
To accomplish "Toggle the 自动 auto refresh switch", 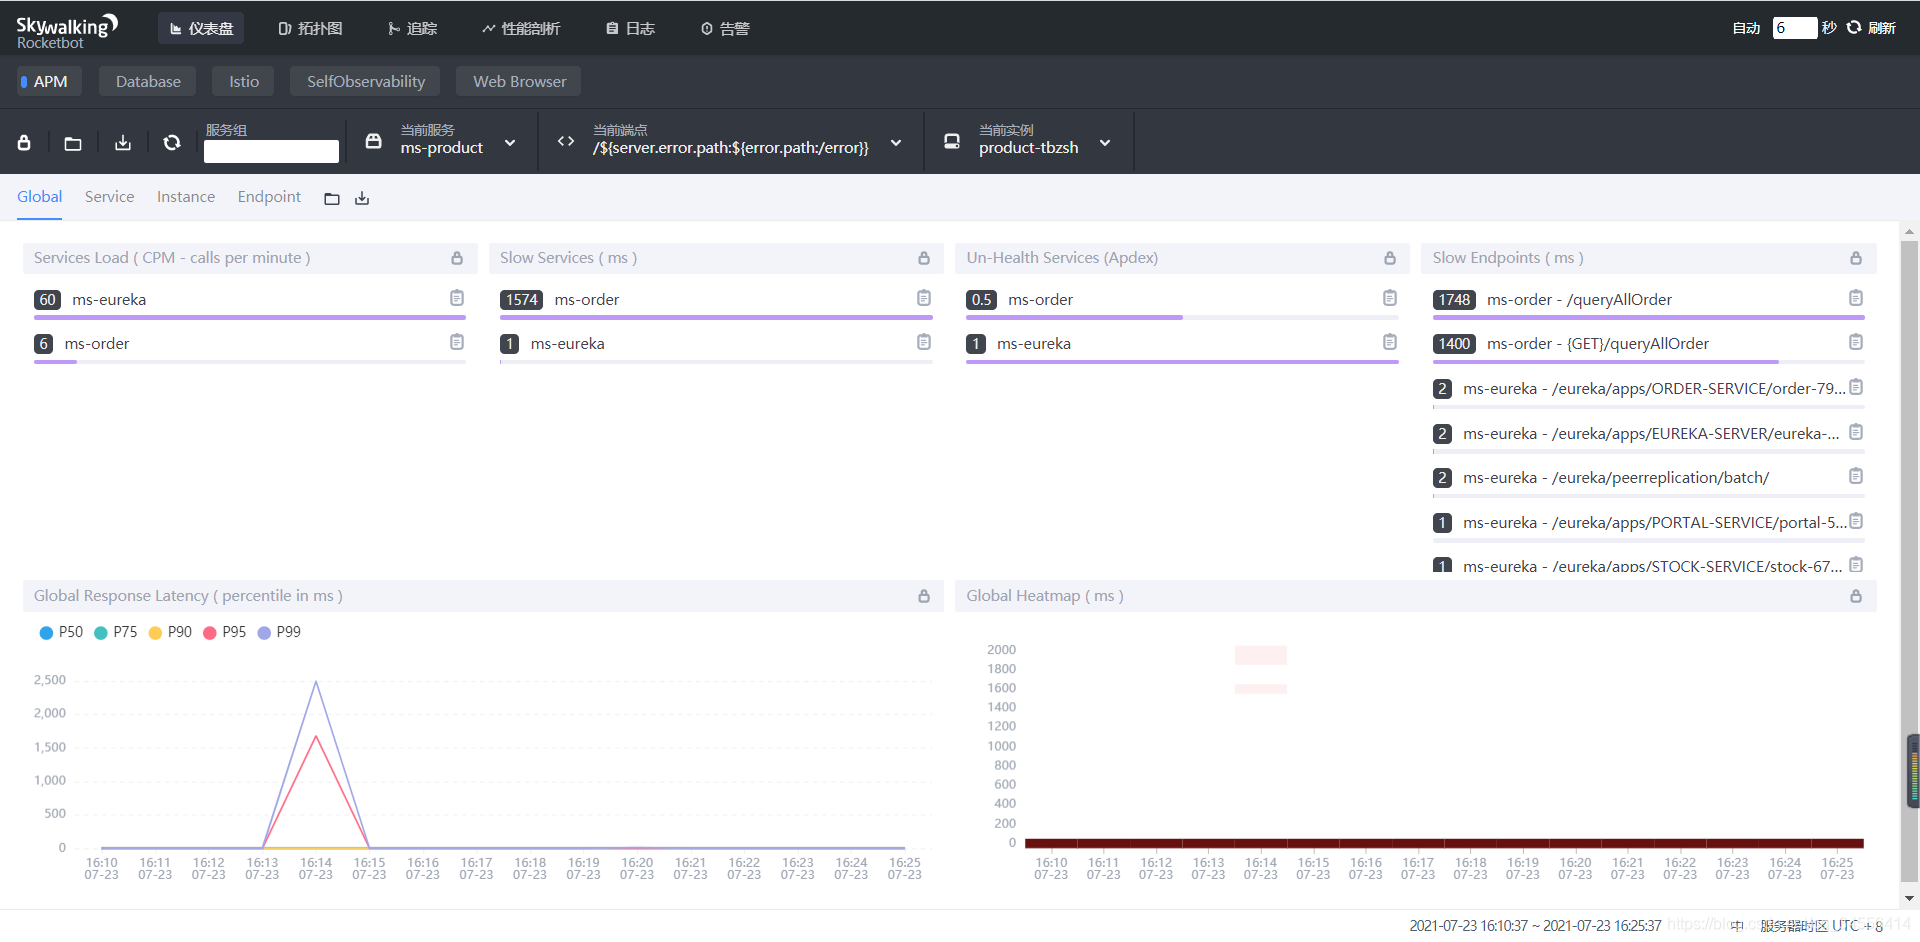I will 1746,28.
